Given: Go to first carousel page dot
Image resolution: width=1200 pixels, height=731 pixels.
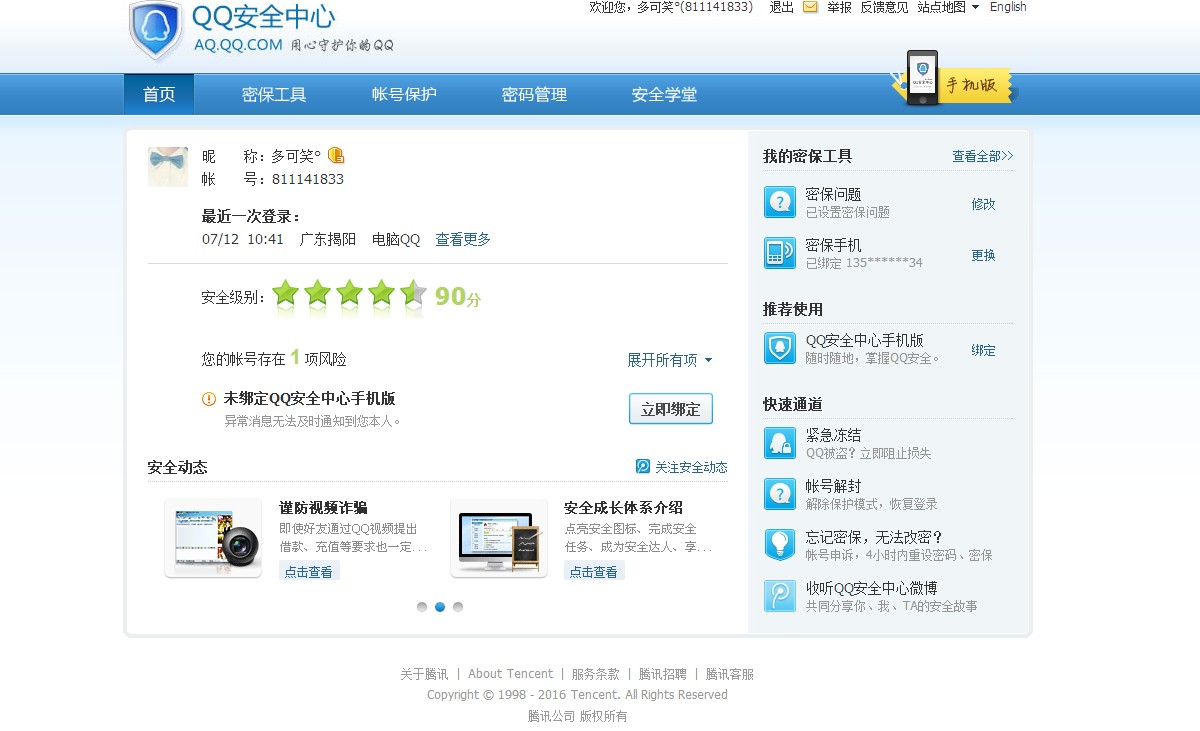Looking at the screenshot, I should 422,607.
